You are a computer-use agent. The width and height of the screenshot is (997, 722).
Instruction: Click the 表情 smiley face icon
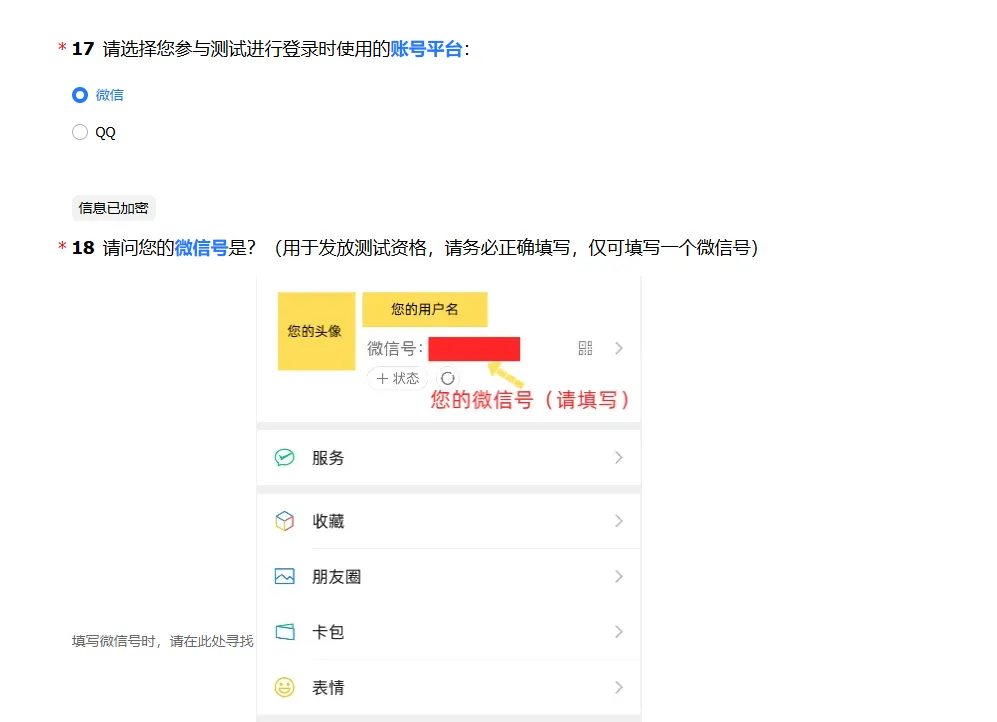pos(285,687)
